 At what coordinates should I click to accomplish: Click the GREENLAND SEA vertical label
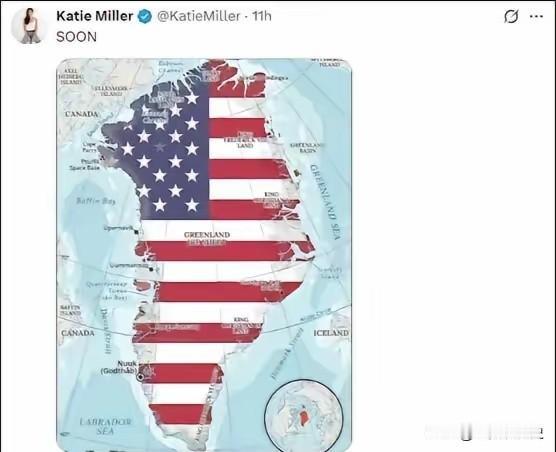(326, 201)
